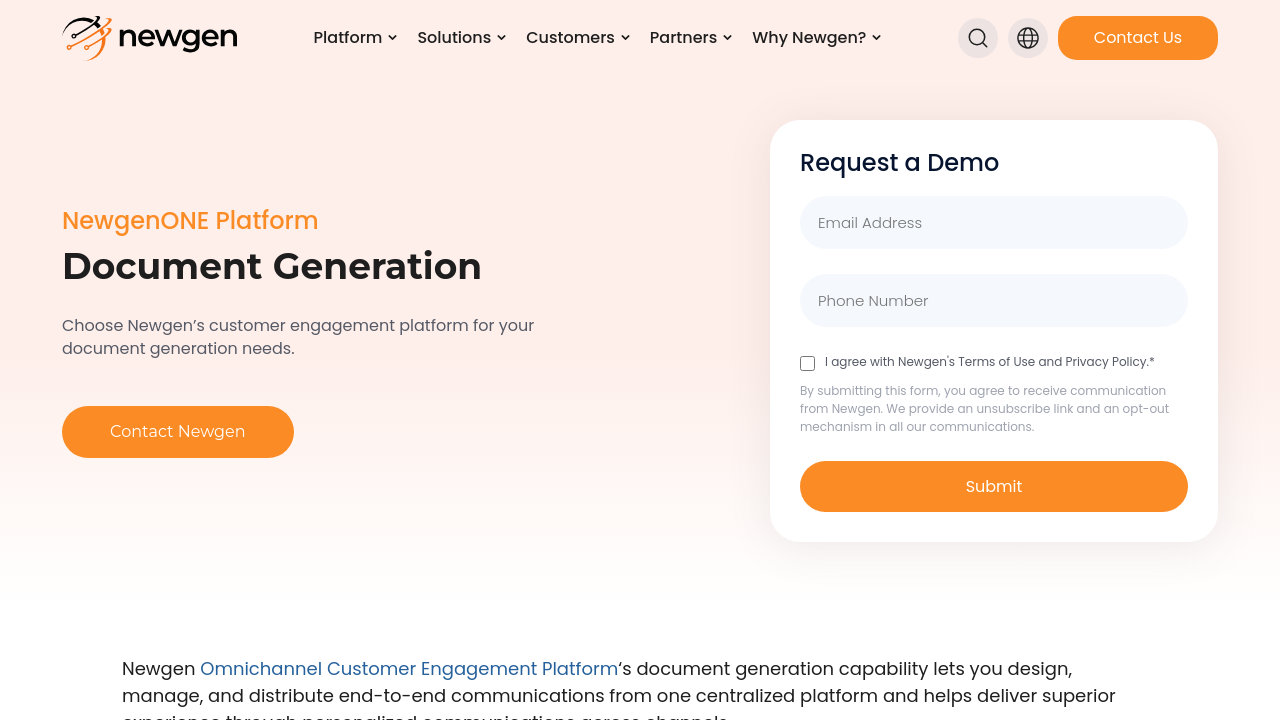Follow the Omnichannel Customer Engagement Platform link

[409, 669]
